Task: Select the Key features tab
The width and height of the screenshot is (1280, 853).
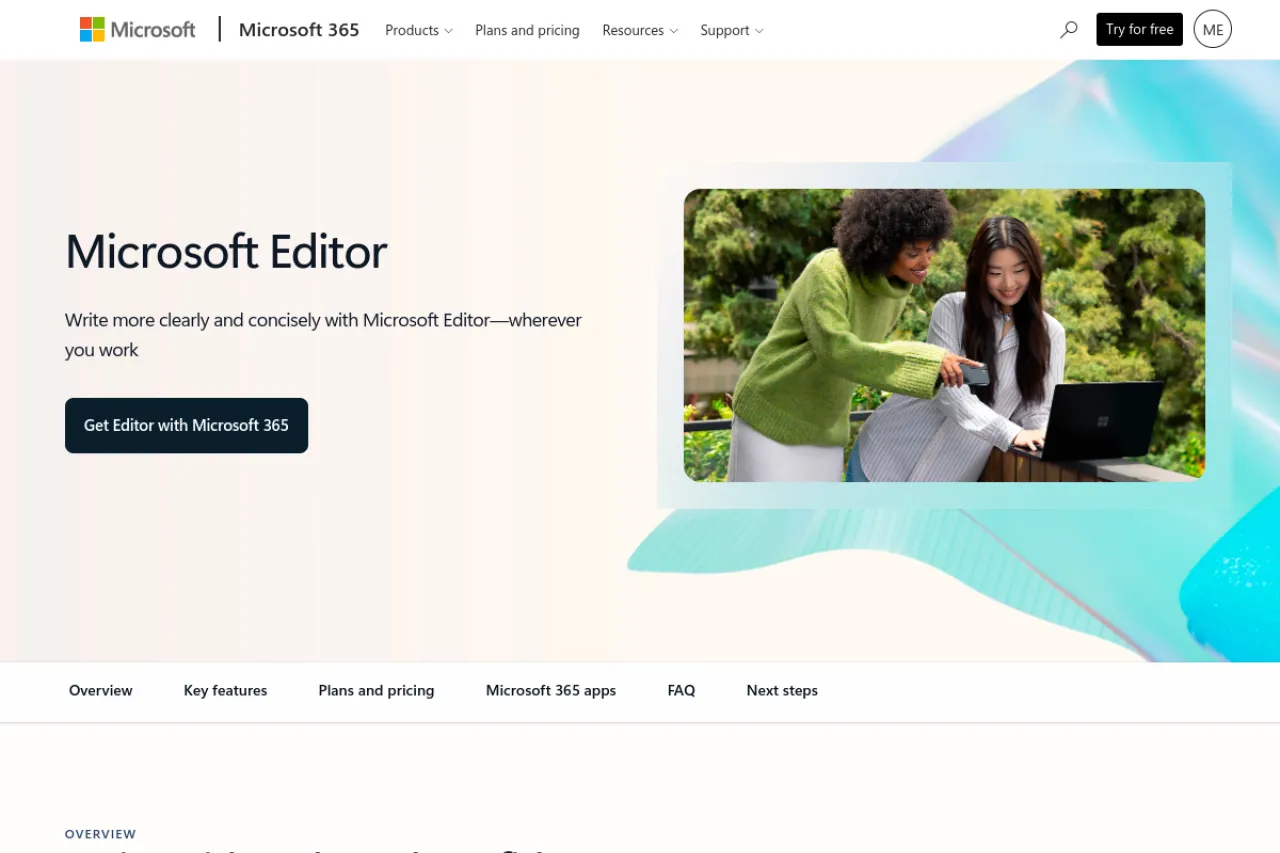Action: (225, 691)
